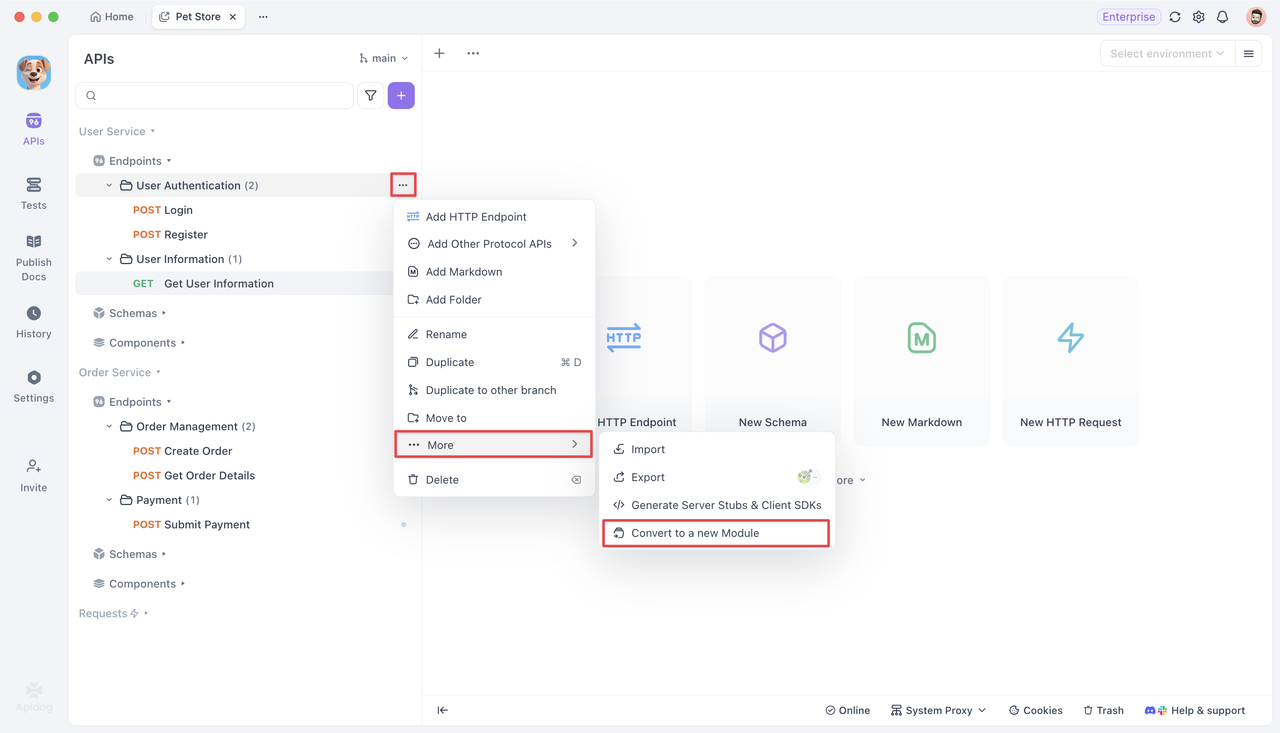Expand the main branch selector
The width and height of the screenshot is (1280, 733).
click(383, 58)
